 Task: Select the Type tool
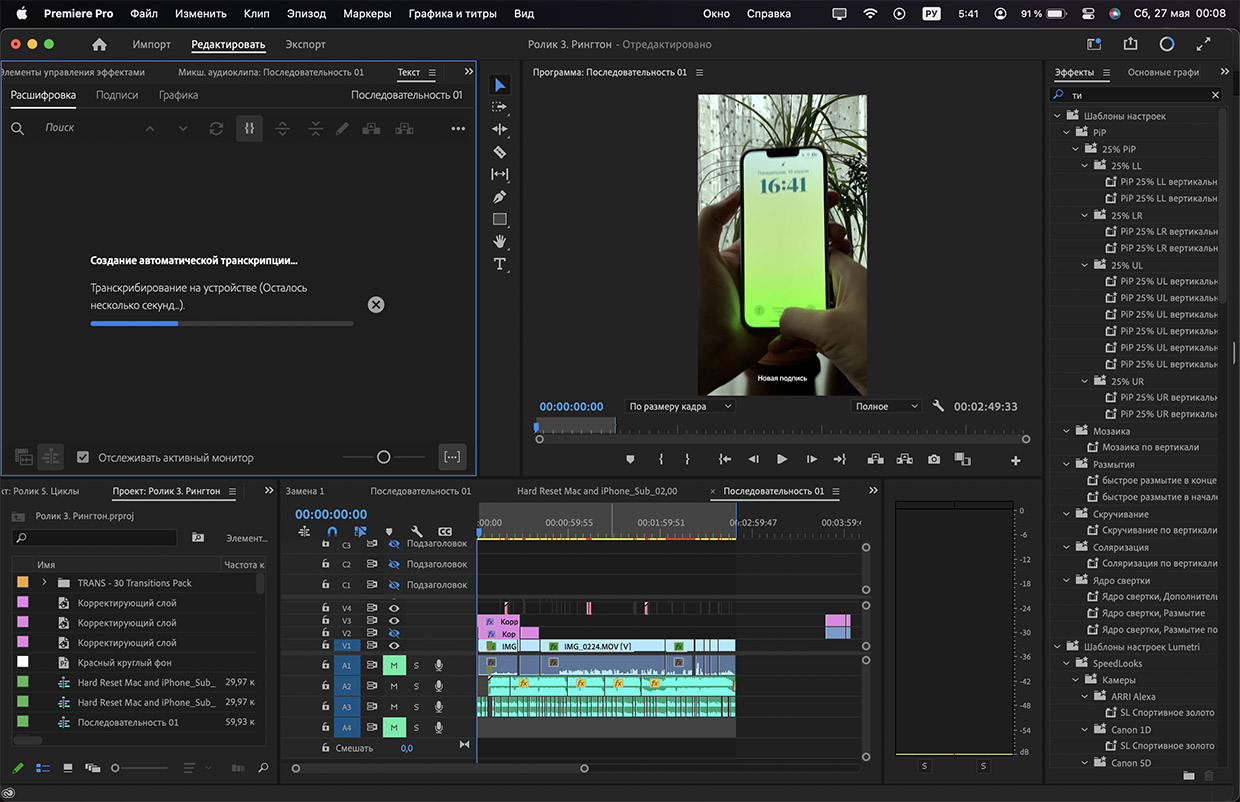click(500, 264)
